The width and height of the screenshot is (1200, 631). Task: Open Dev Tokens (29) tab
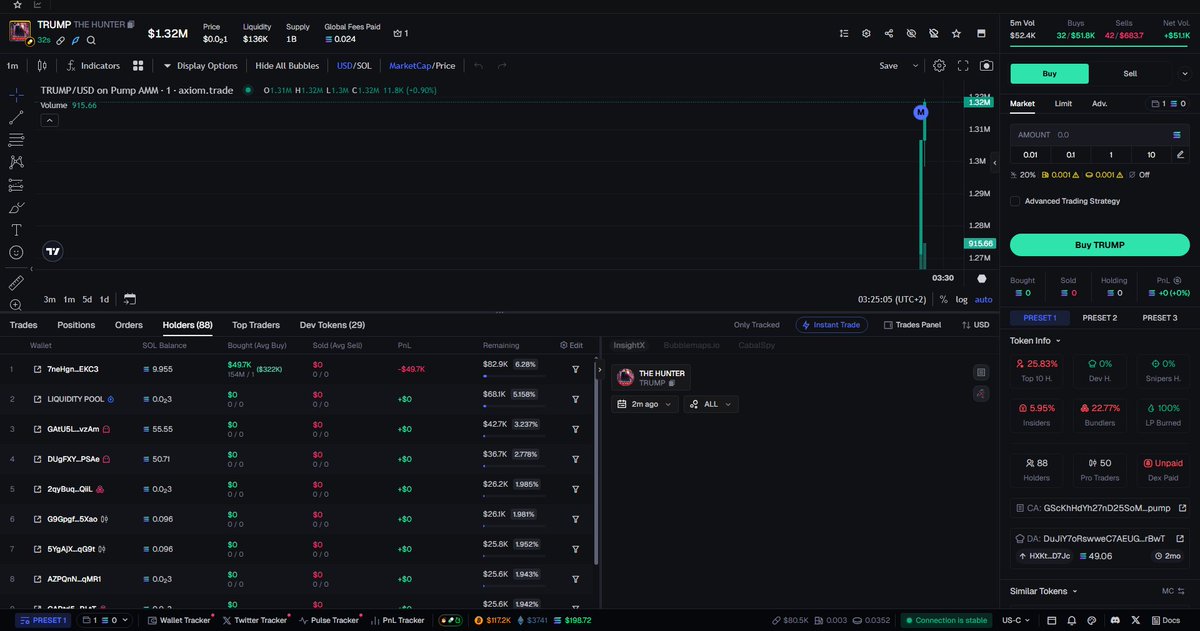tap(332, 325)
